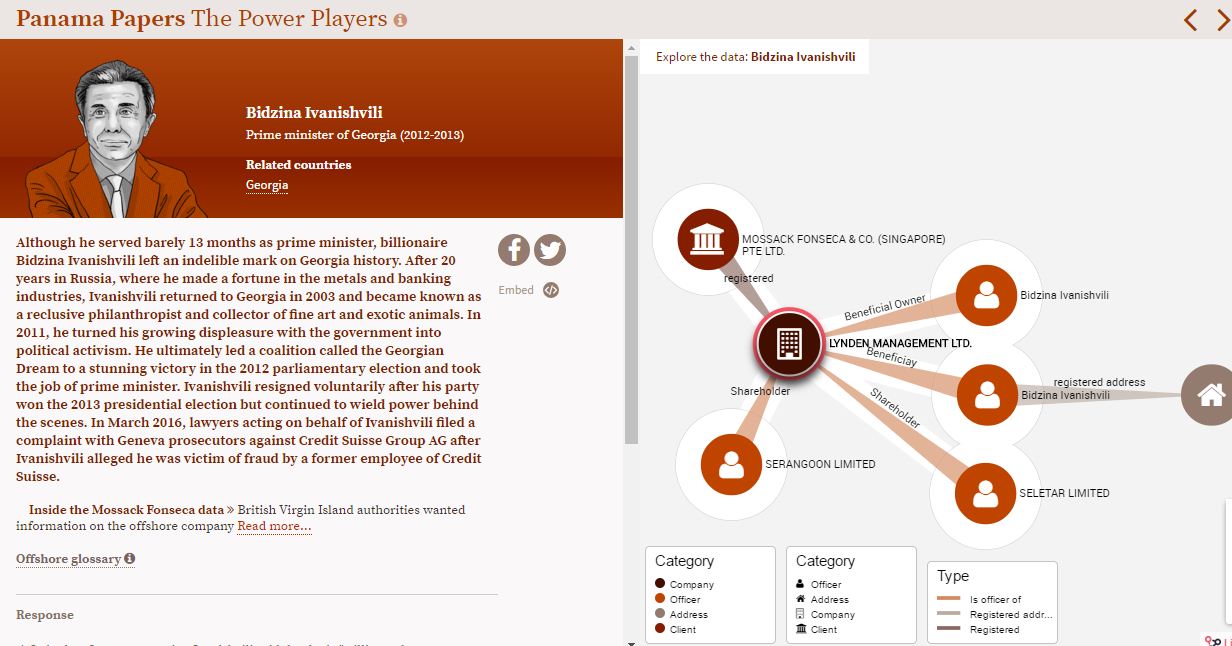Click the article panel vertical scrollbar

coord(631,250)
